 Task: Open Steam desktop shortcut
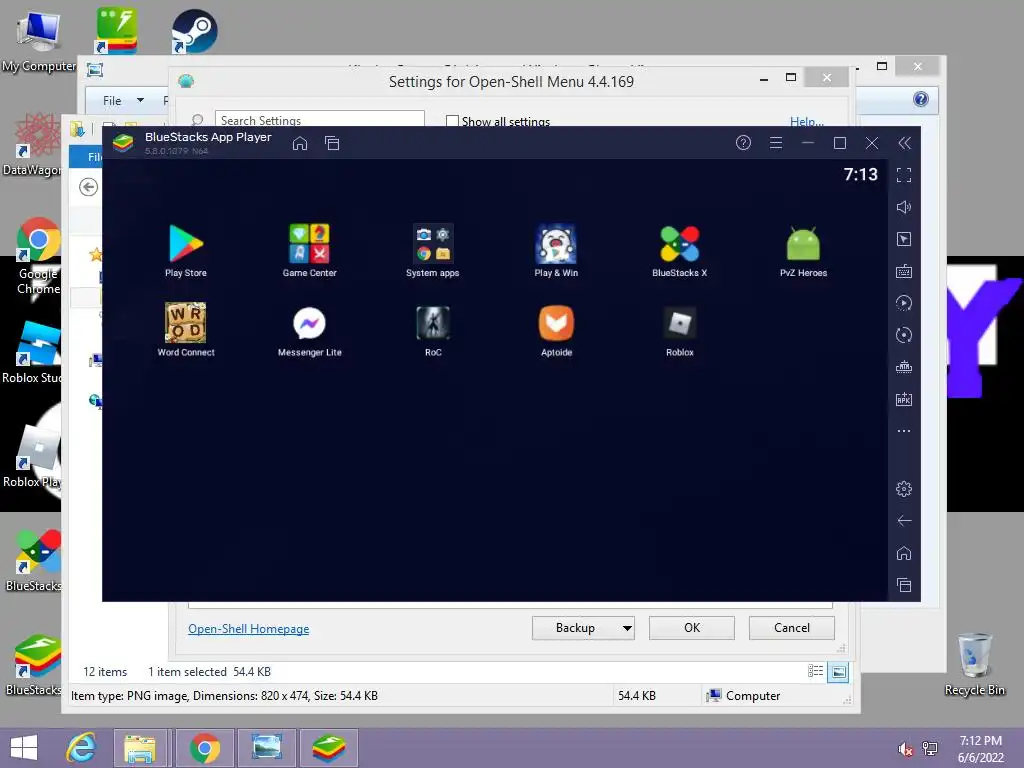click(195, 31)
